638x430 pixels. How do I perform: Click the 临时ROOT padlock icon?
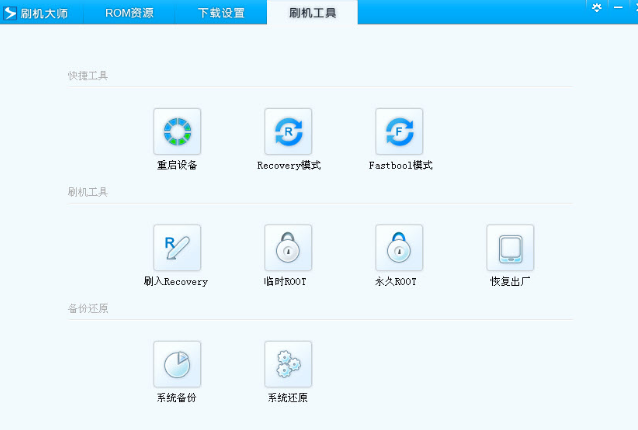pos(288,248)
